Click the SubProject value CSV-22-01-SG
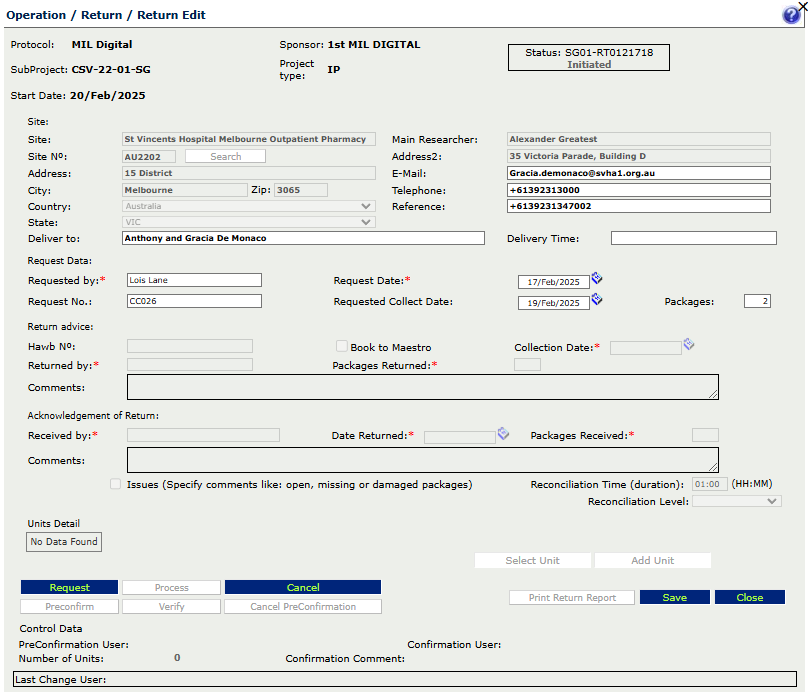808x692 pixels. pos(111,70)
